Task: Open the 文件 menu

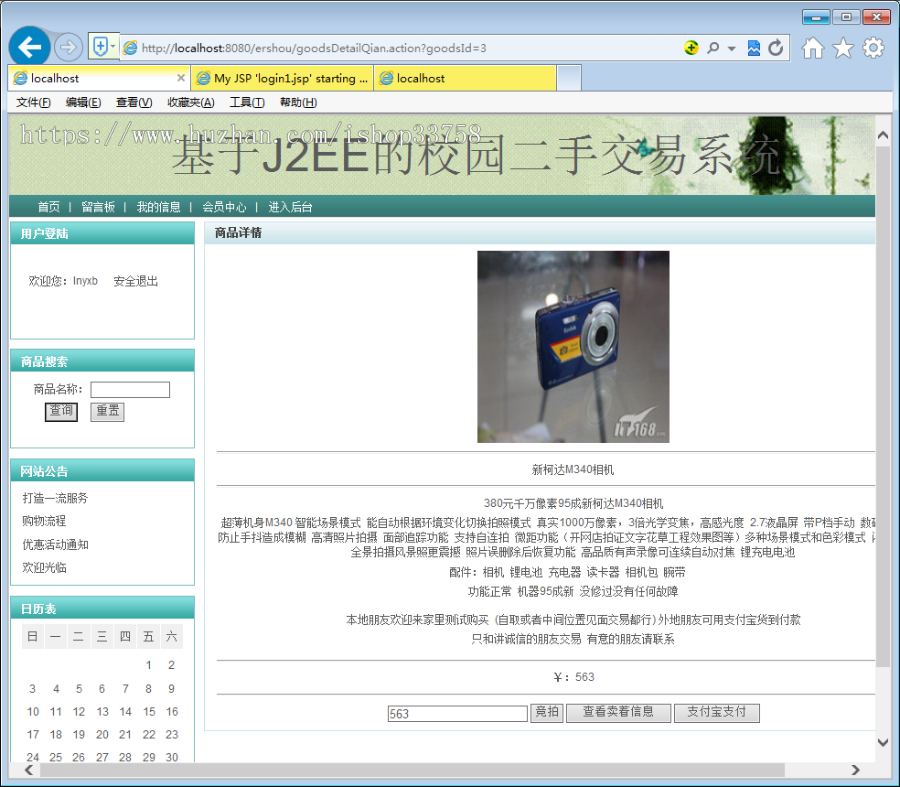Action: (x=33, y=102)
